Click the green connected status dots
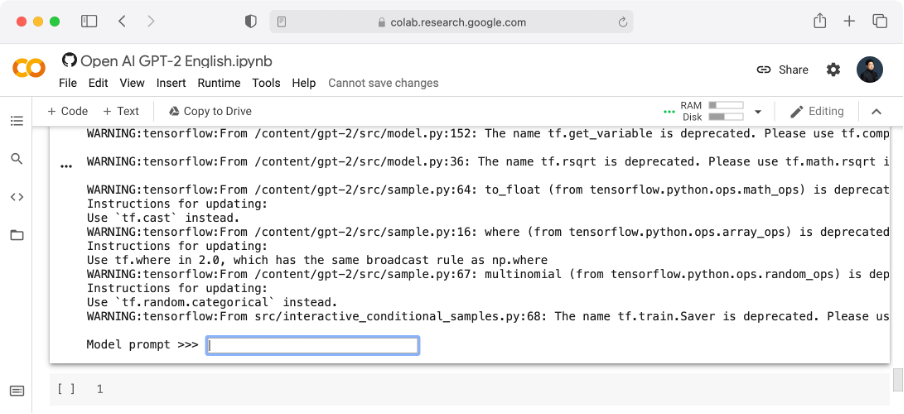 669,112
